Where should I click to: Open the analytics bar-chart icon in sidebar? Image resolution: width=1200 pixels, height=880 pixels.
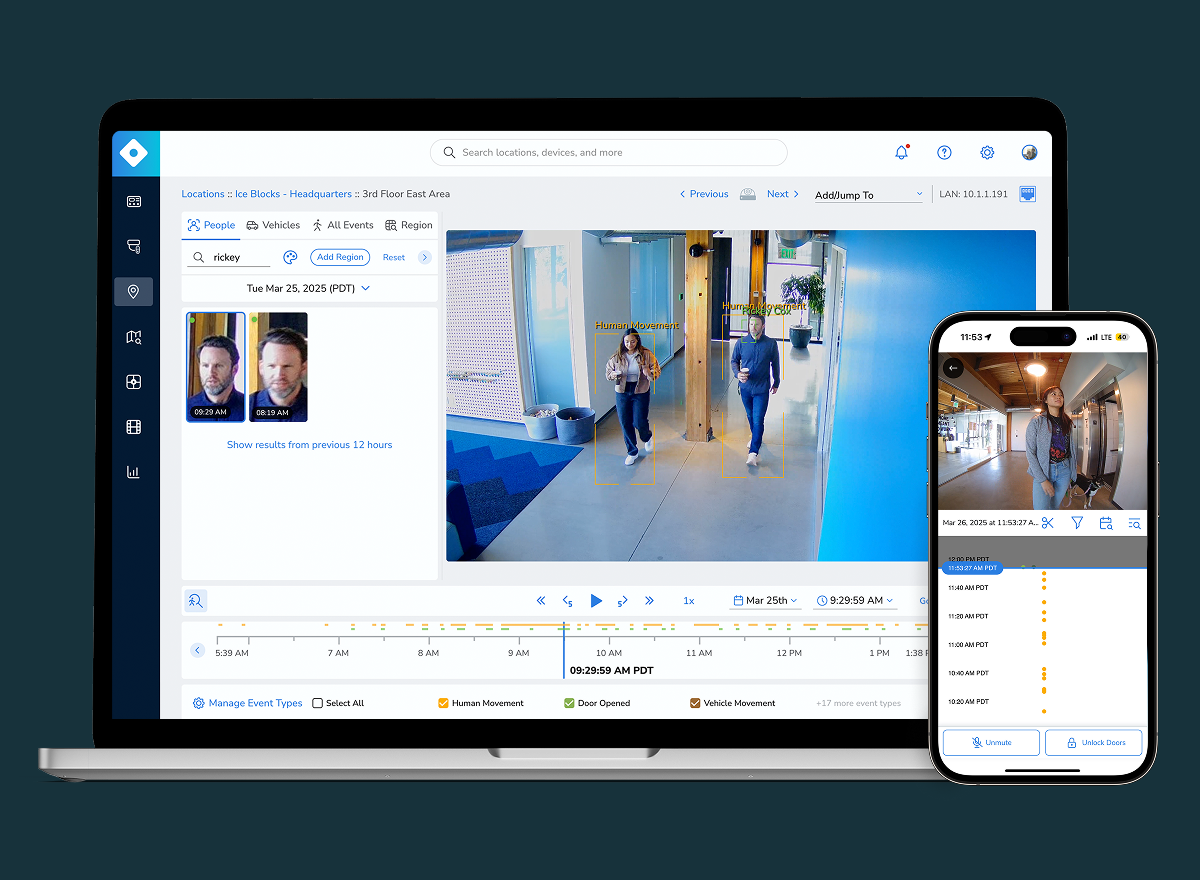point(134,471)
